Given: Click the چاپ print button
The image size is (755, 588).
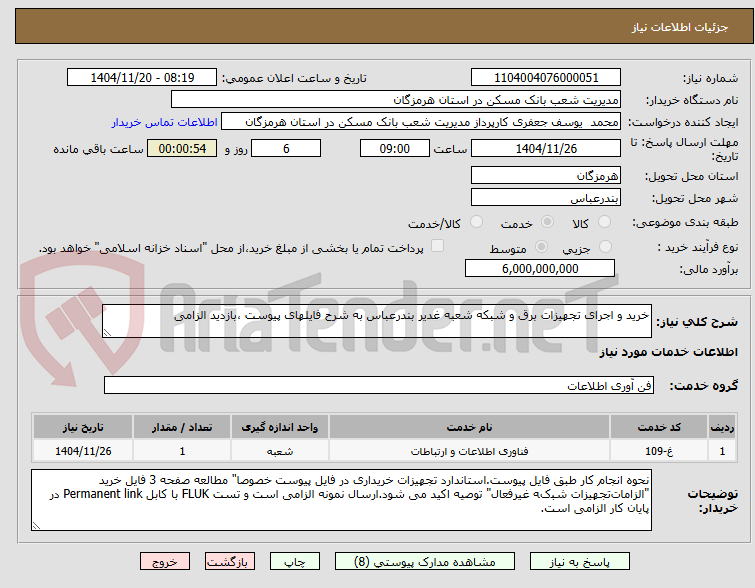Looking at the screenshot, I should click(x=295, y=562).
